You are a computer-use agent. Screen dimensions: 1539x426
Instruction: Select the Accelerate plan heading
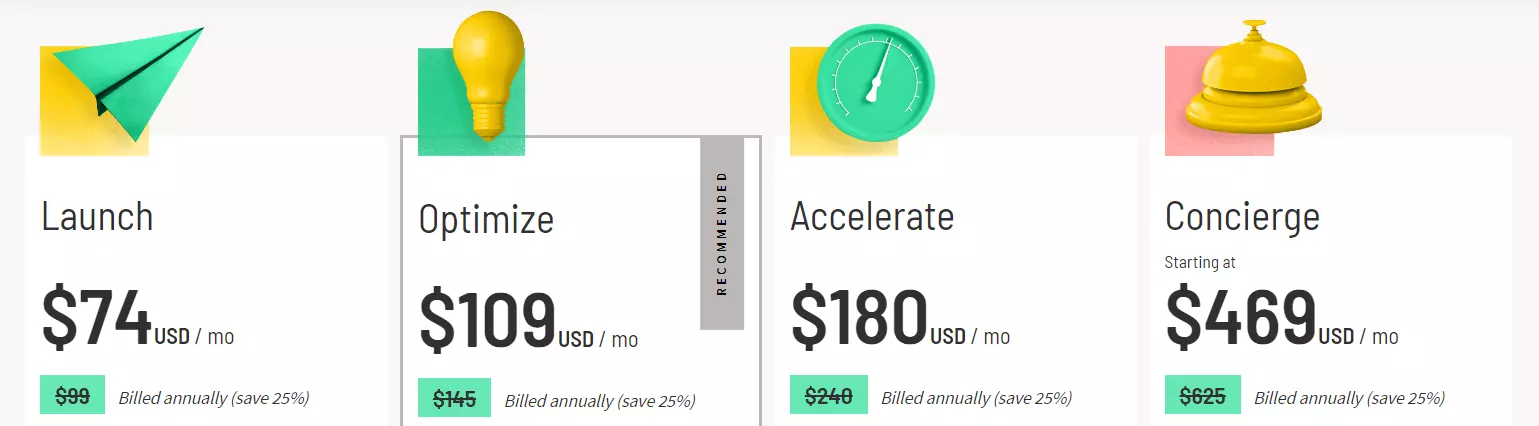tap(872, 217)
